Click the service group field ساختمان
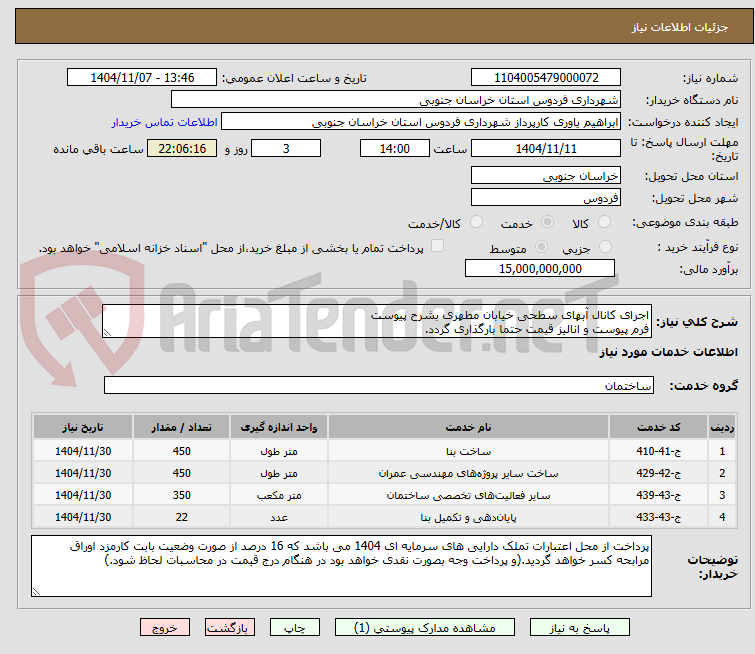Viewport: 755px width, 654px height. click(379, 385)
